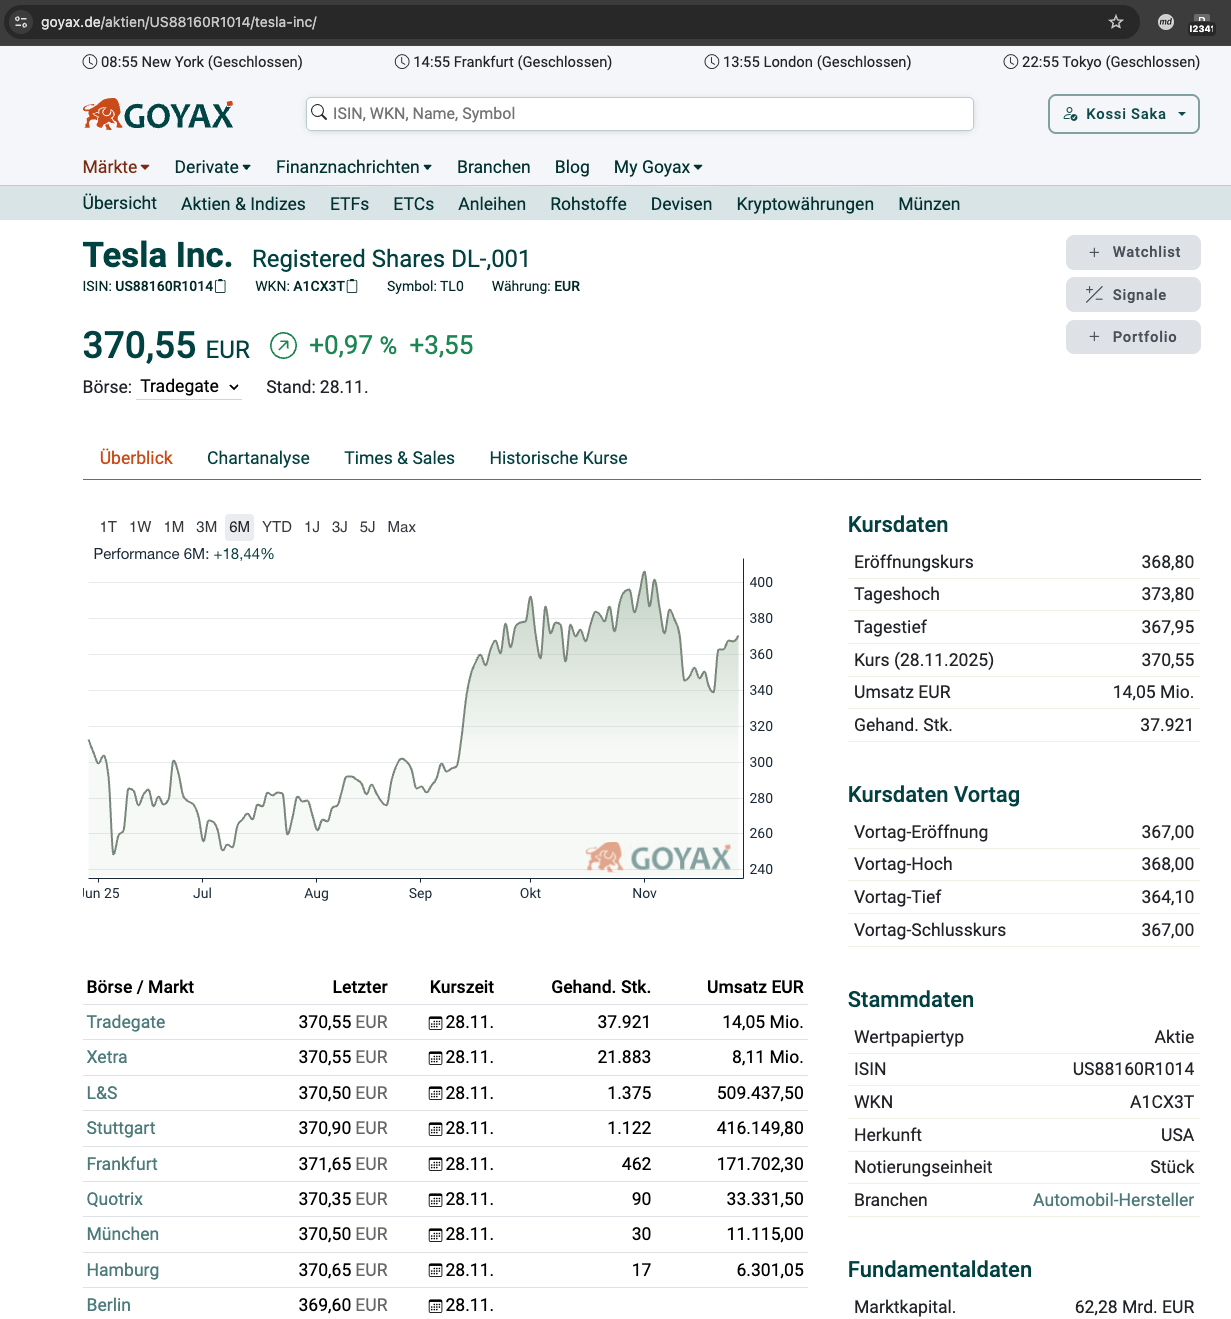Open the Märkte dropdown menu

coord(115,167)
